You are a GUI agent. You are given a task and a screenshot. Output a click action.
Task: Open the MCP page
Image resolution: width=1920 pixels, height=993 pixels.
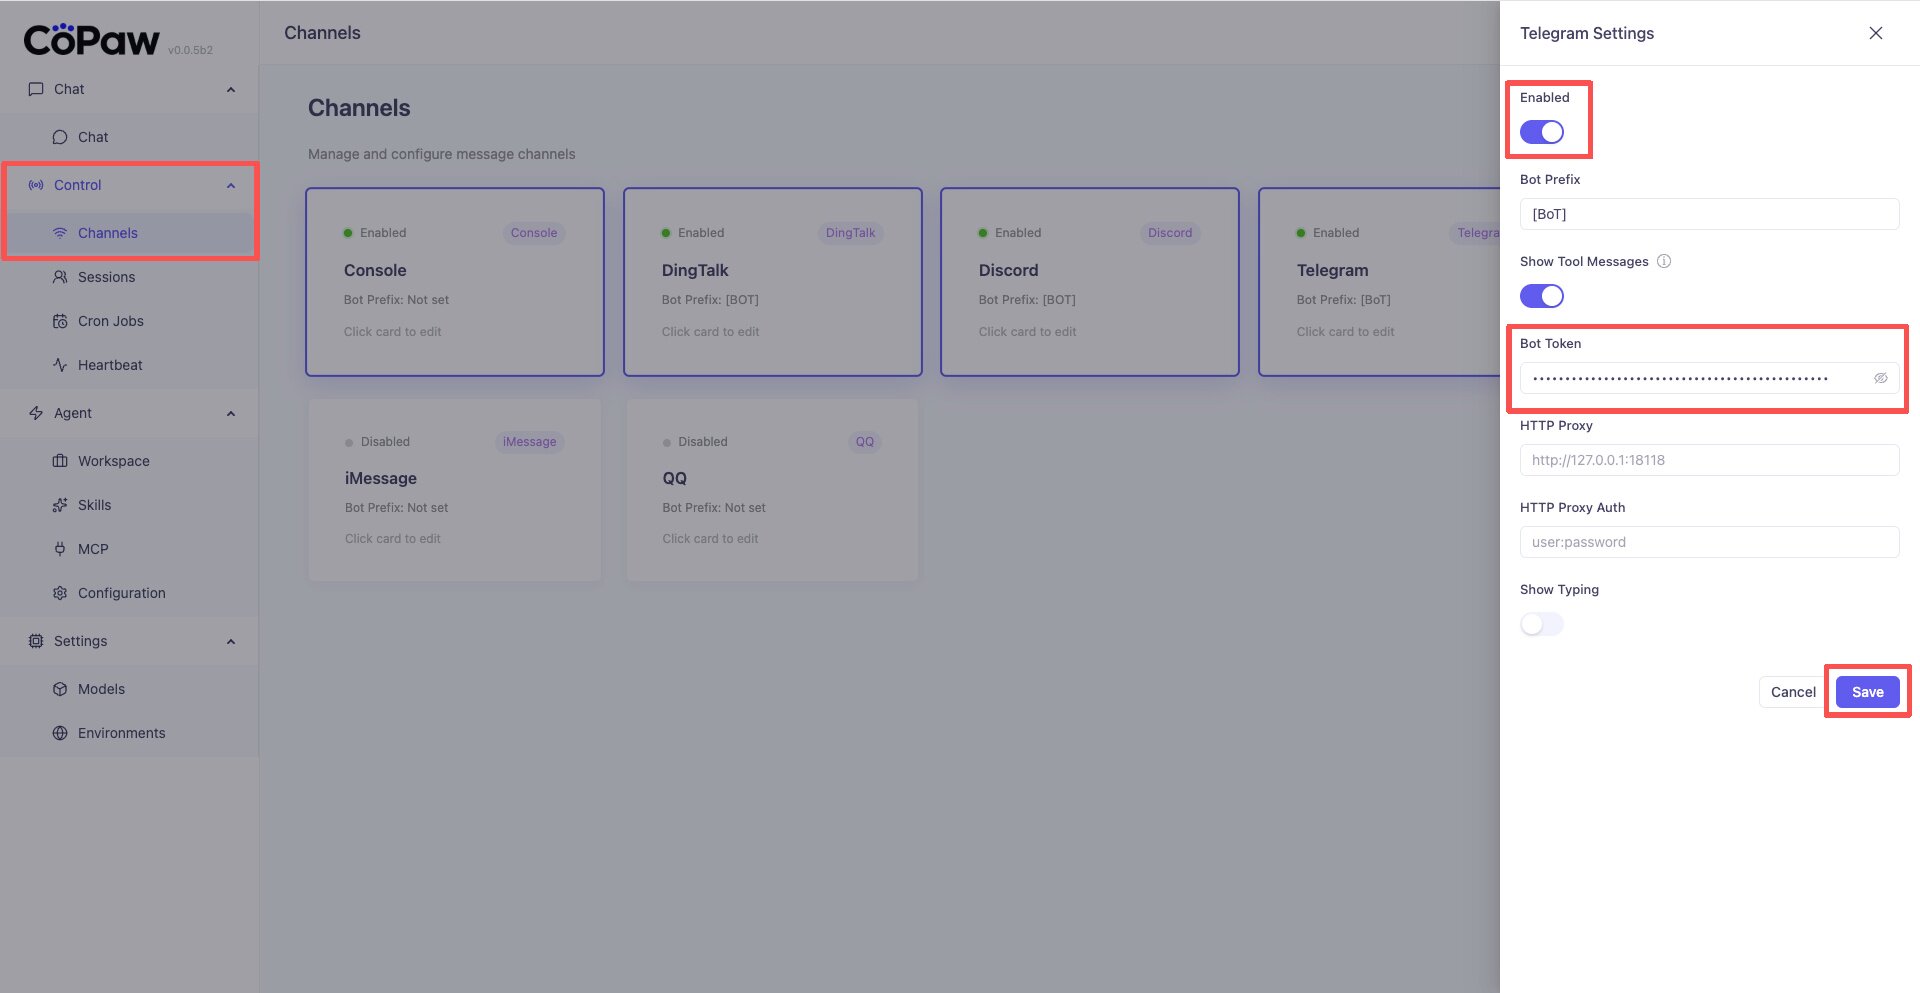point(130,549)
